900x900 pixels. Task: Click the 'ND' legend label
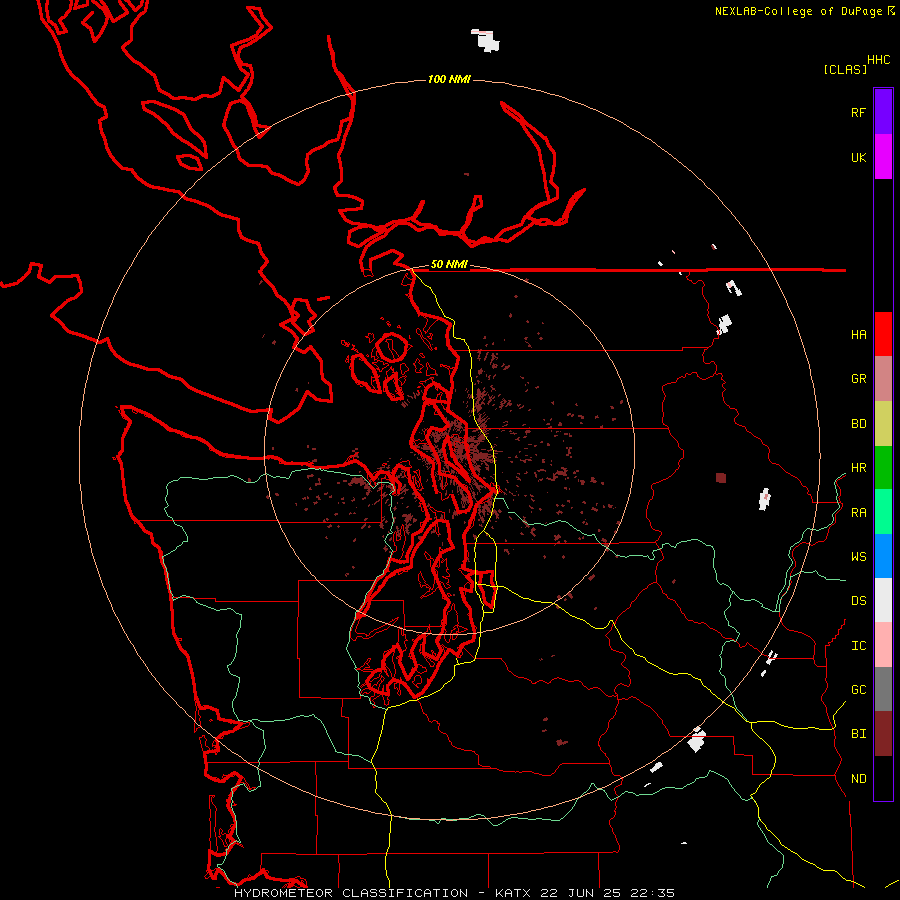(858, 779)
